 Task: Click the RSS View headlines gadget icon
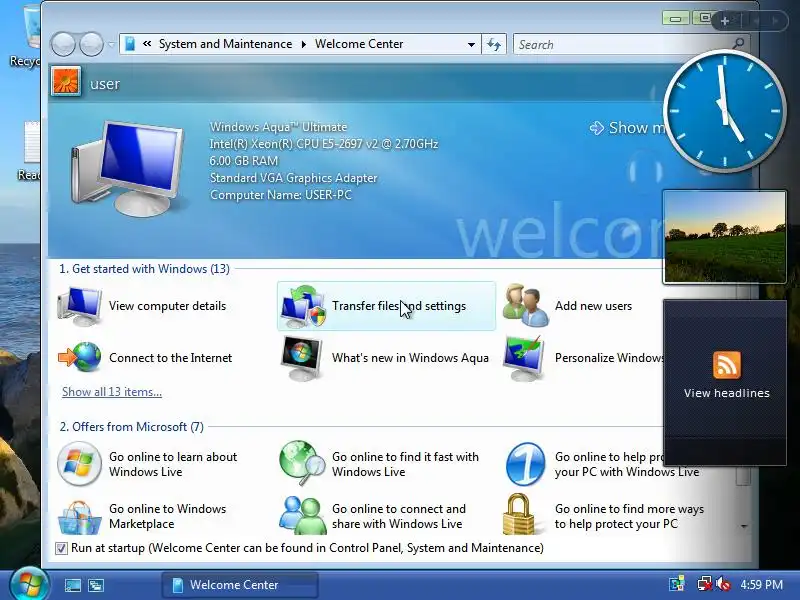point(727,365)
